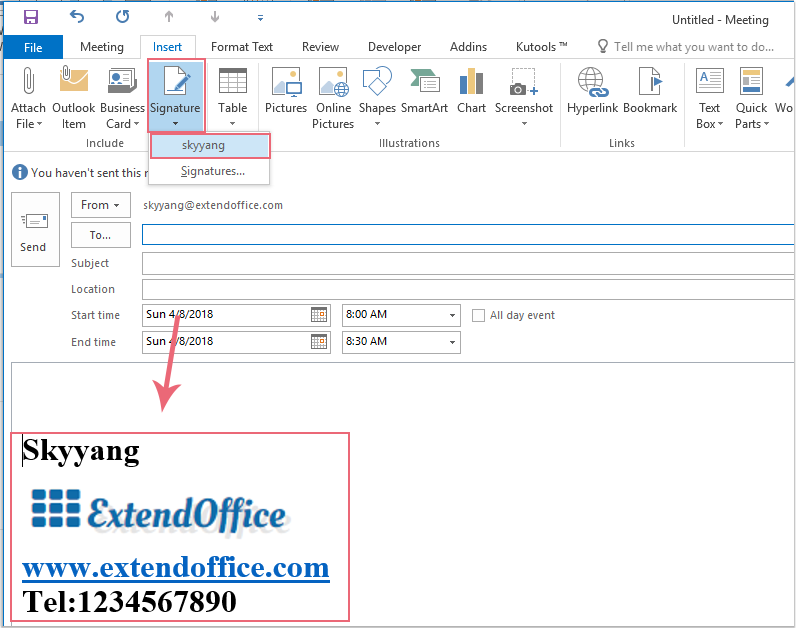Viewport: 796px width, 628px height.
Task: Expand the 8:00 AM start time dropdown
Action: 452,315
